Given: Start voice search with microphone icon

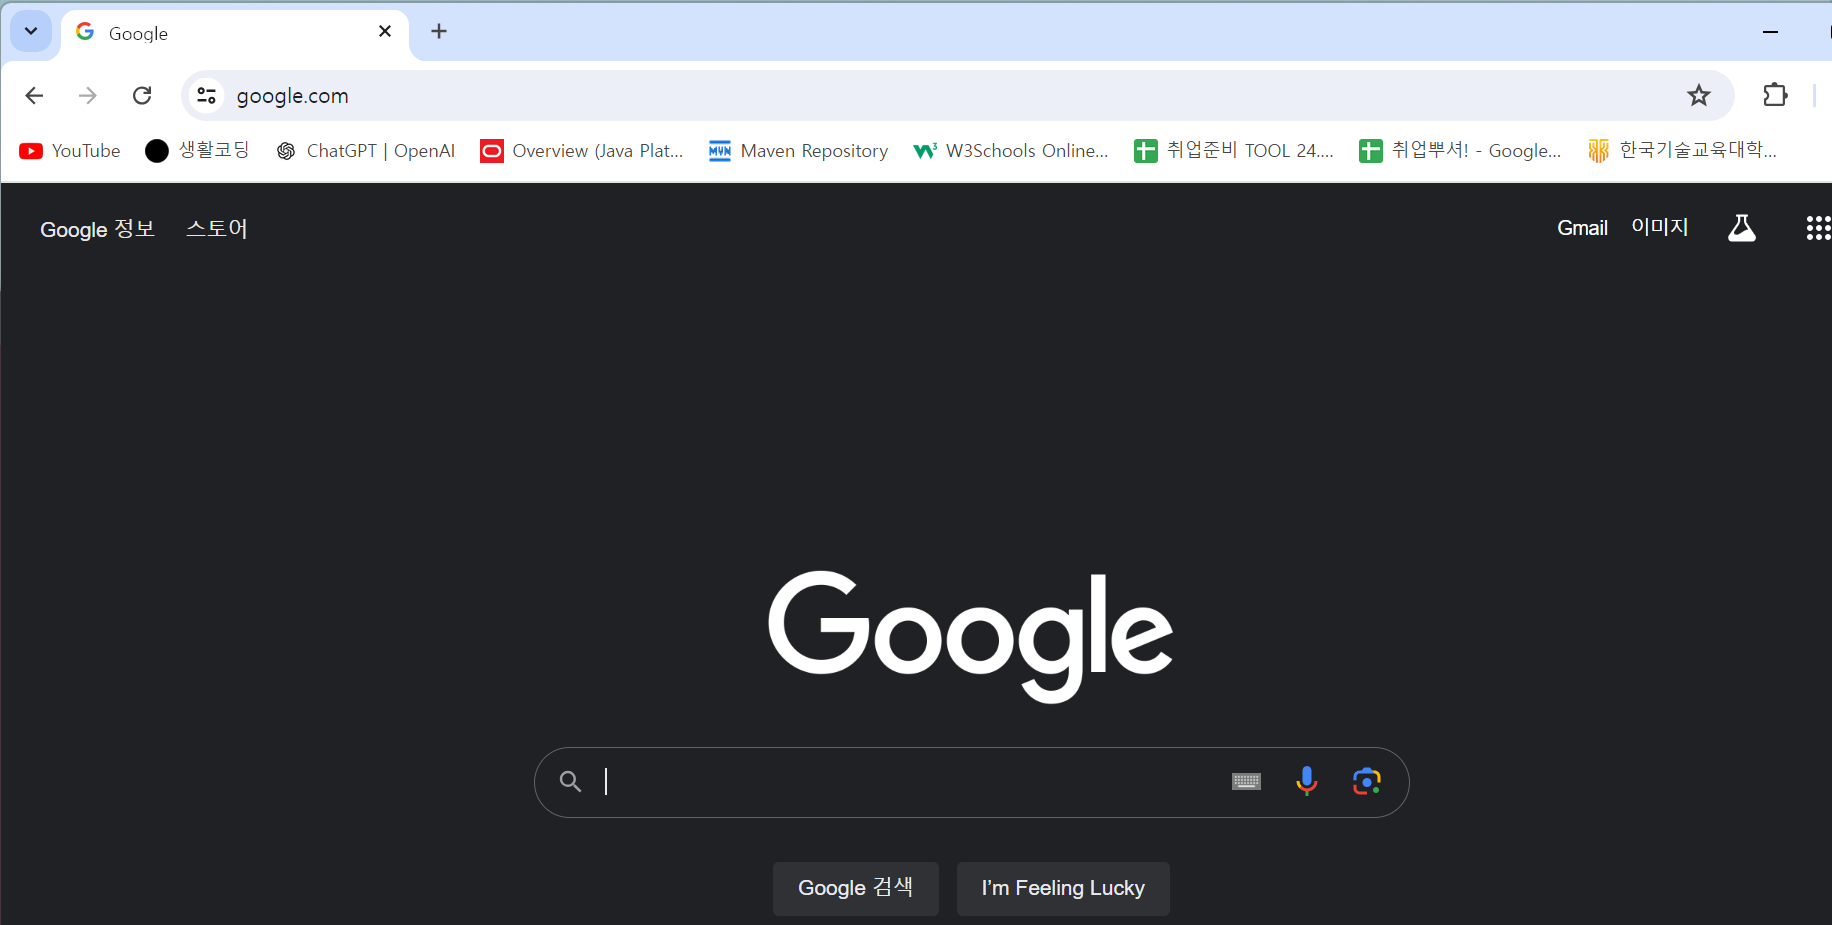Looking at the screenshot, I should 1306,781.
